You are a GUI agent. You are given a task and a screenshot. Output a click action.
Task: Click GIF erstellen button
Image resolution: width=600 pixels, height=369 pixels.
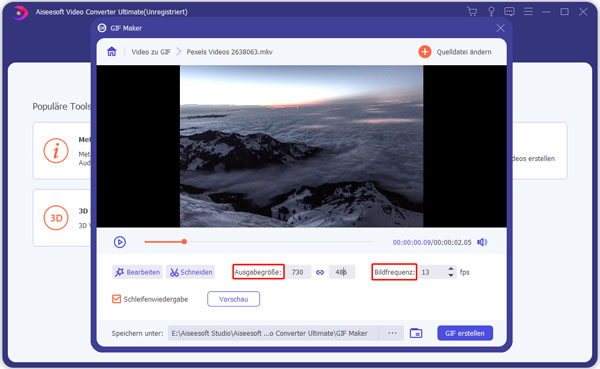(x=465, y=333)
